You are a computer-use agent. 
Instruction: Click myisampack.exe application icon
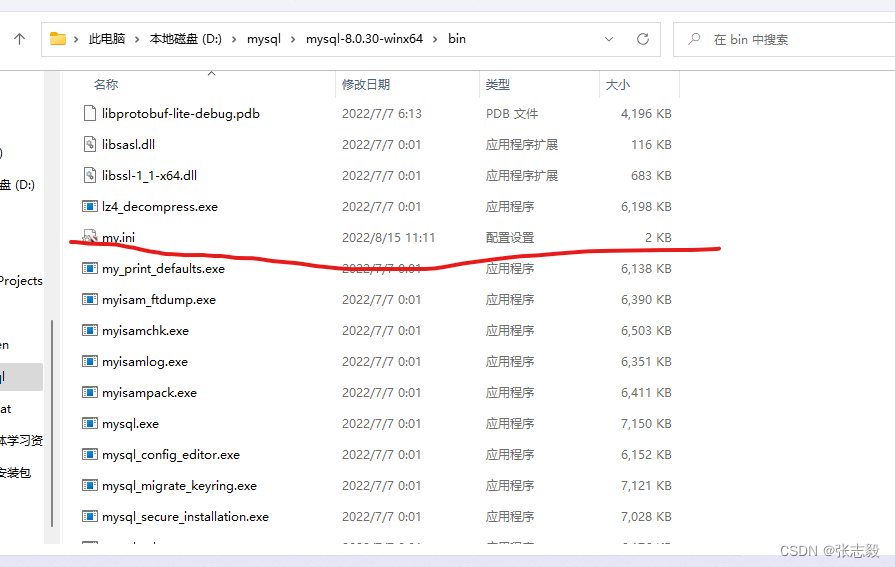[90, 392]
